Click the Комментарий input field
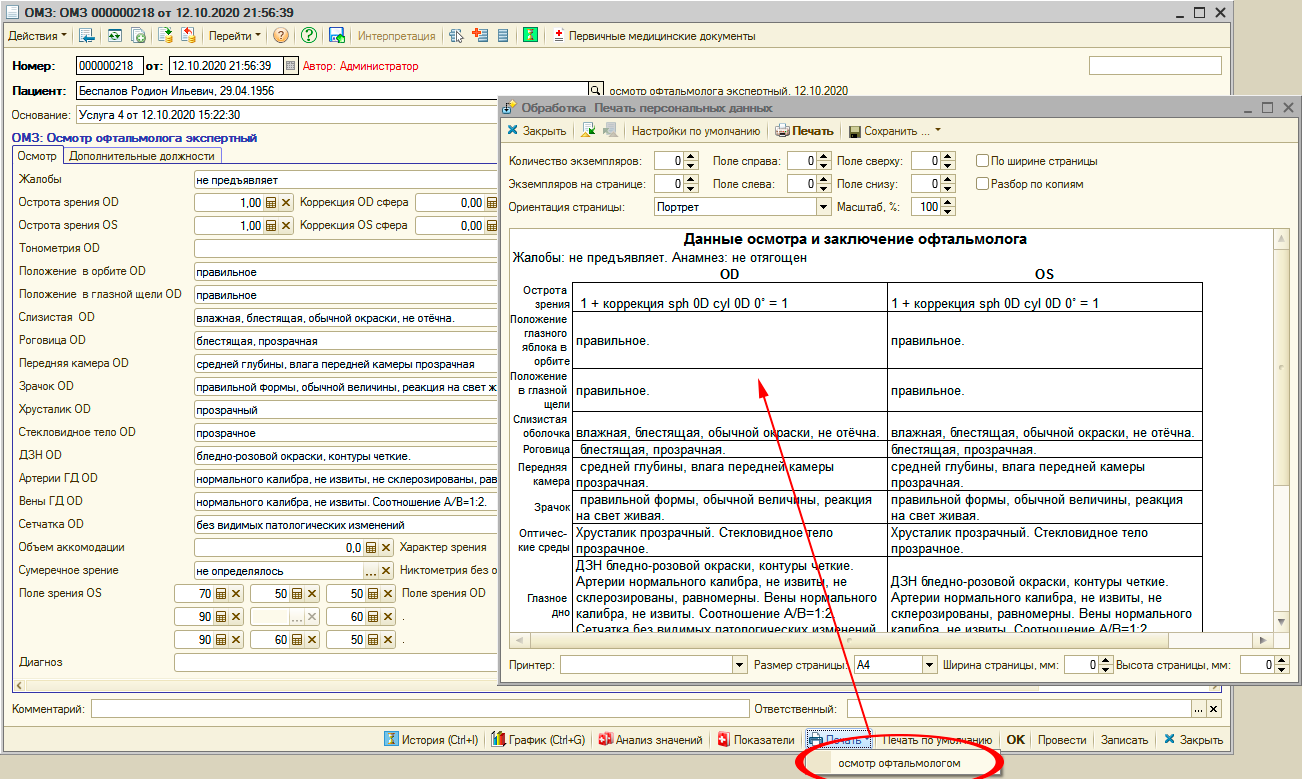This screenshot has width=1302, height=779. tap(420, 709)
